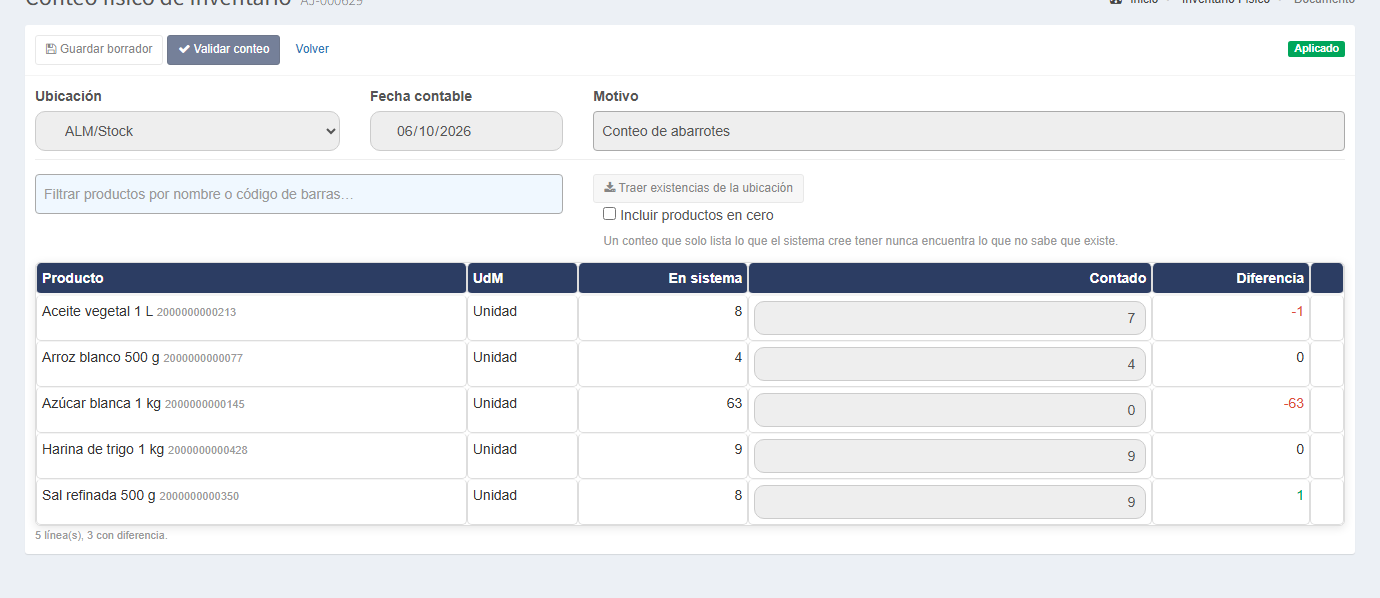1380x598 pixels.
Task: Click the checkmark icon on Validar conteo
Action: coord(184,49)
